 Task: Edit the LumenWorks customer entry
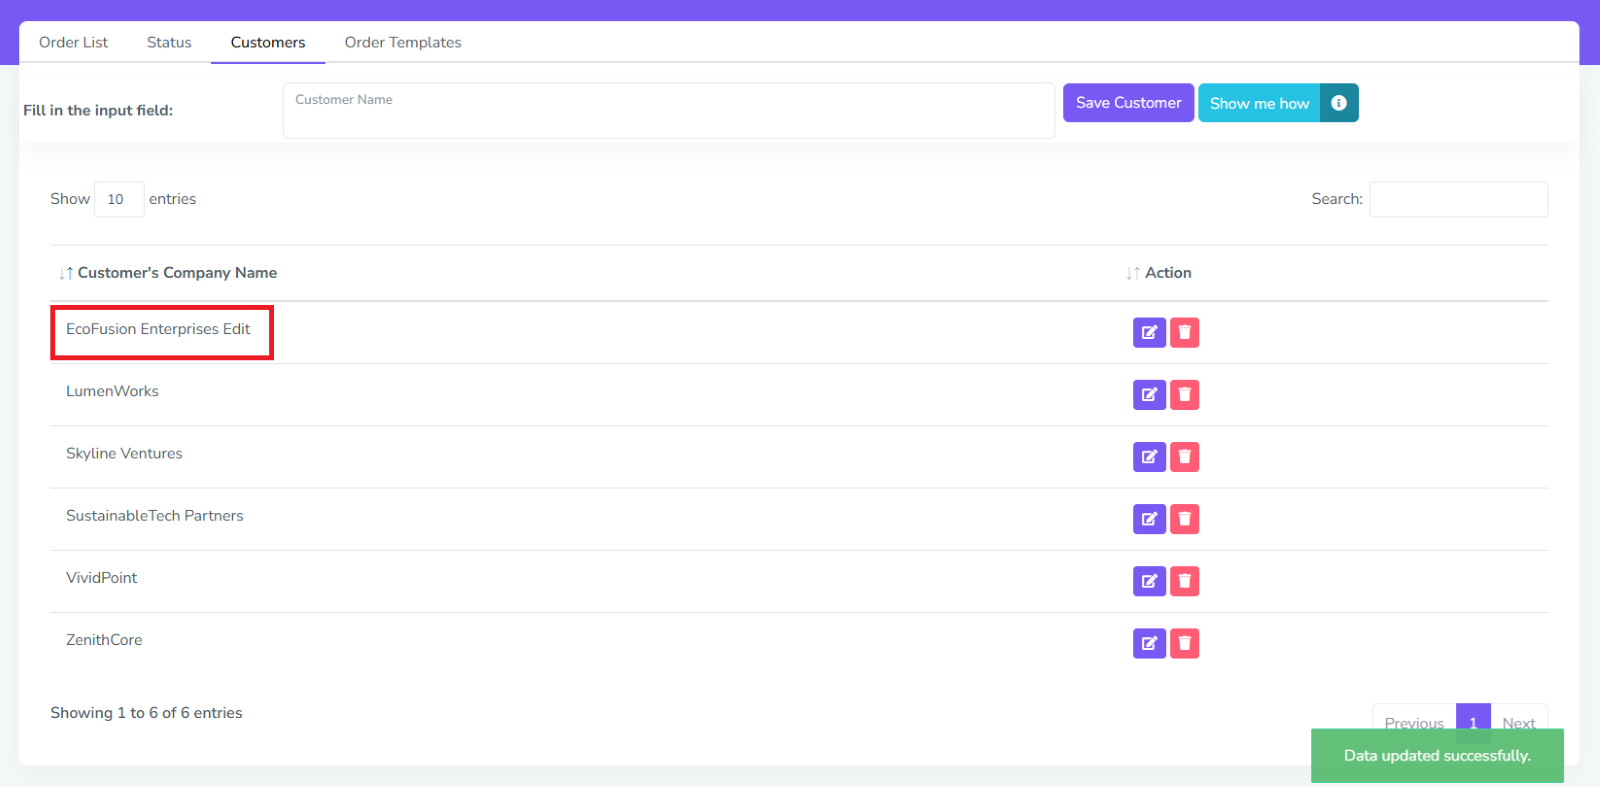(1149, 395)
